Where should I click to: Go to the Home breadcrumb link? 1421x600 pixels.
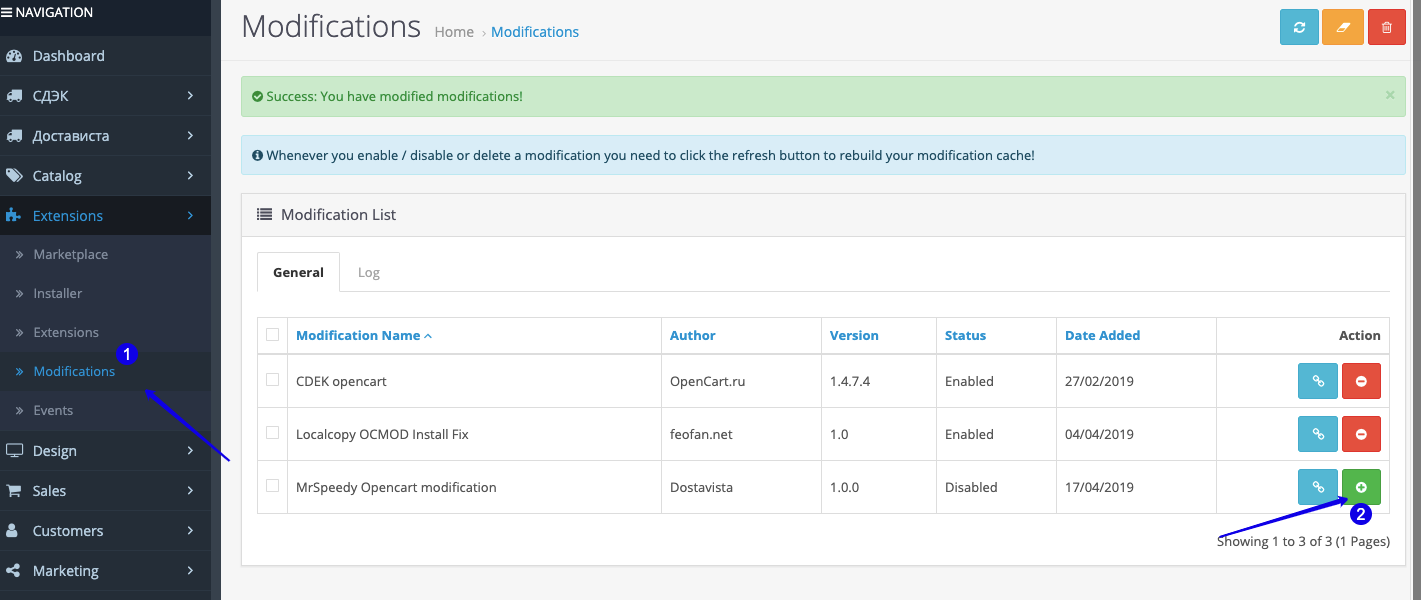click(454, 32)
